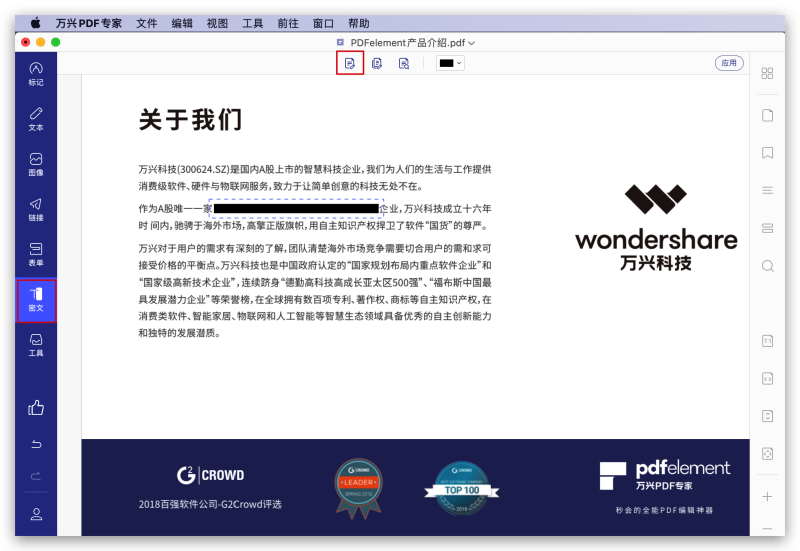Open the 标记 markup tool in sidebar
This screenshot has width=800, height=551.
[x=36, y=74]
